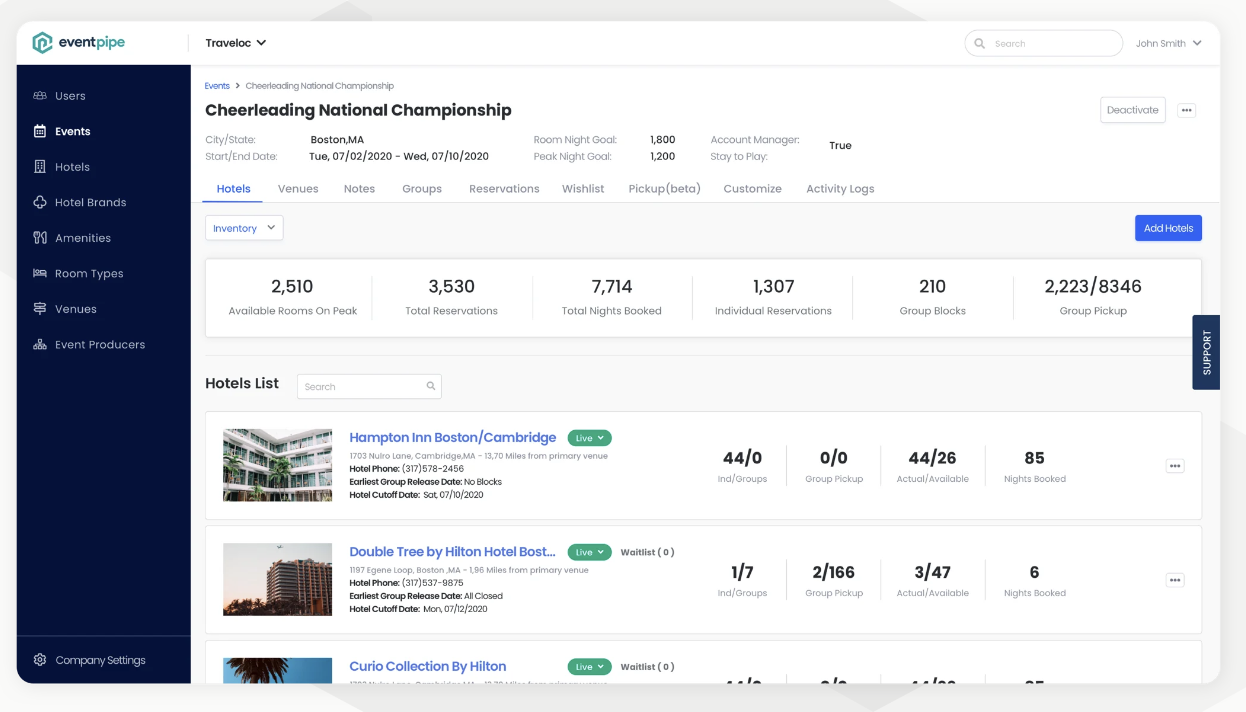Open the Support side tab
Image resolution: width=1246 pixels, height=712 pixels.
tap(1206, 352)
